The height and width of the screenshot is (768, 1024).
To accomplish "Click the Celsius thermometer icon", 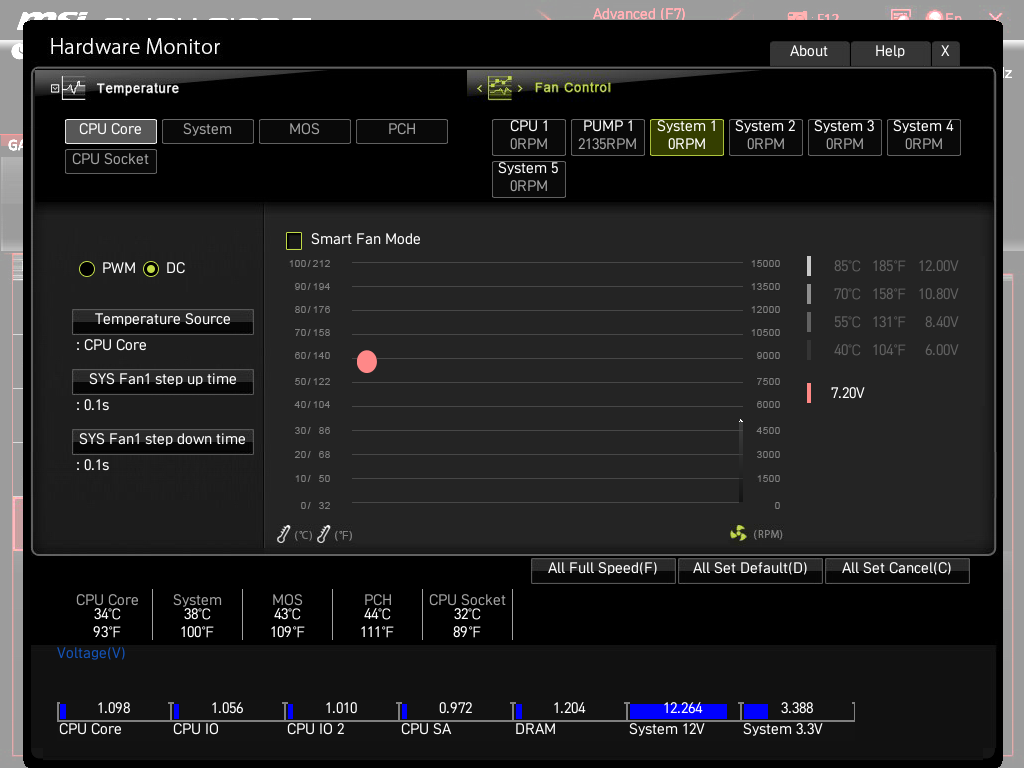I will (283, 534).
